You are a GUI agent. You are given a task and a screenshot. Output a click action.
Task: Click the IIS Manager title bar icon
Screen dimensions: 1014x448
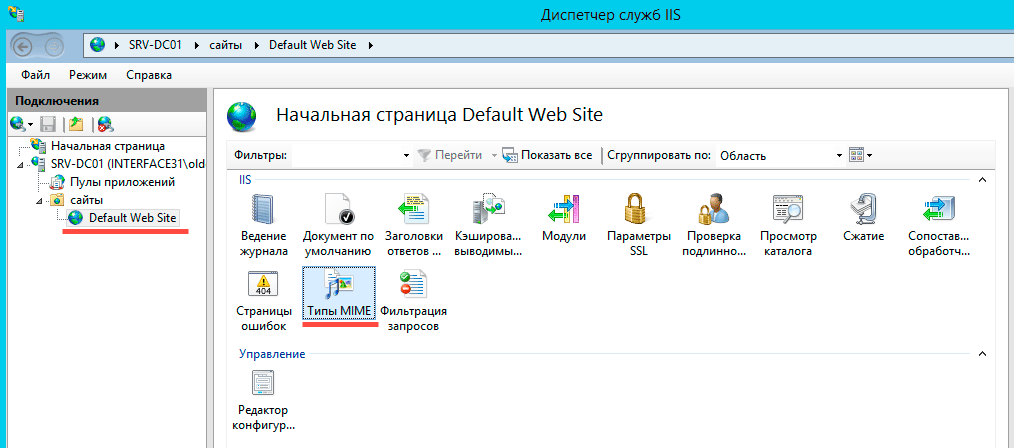15,14
